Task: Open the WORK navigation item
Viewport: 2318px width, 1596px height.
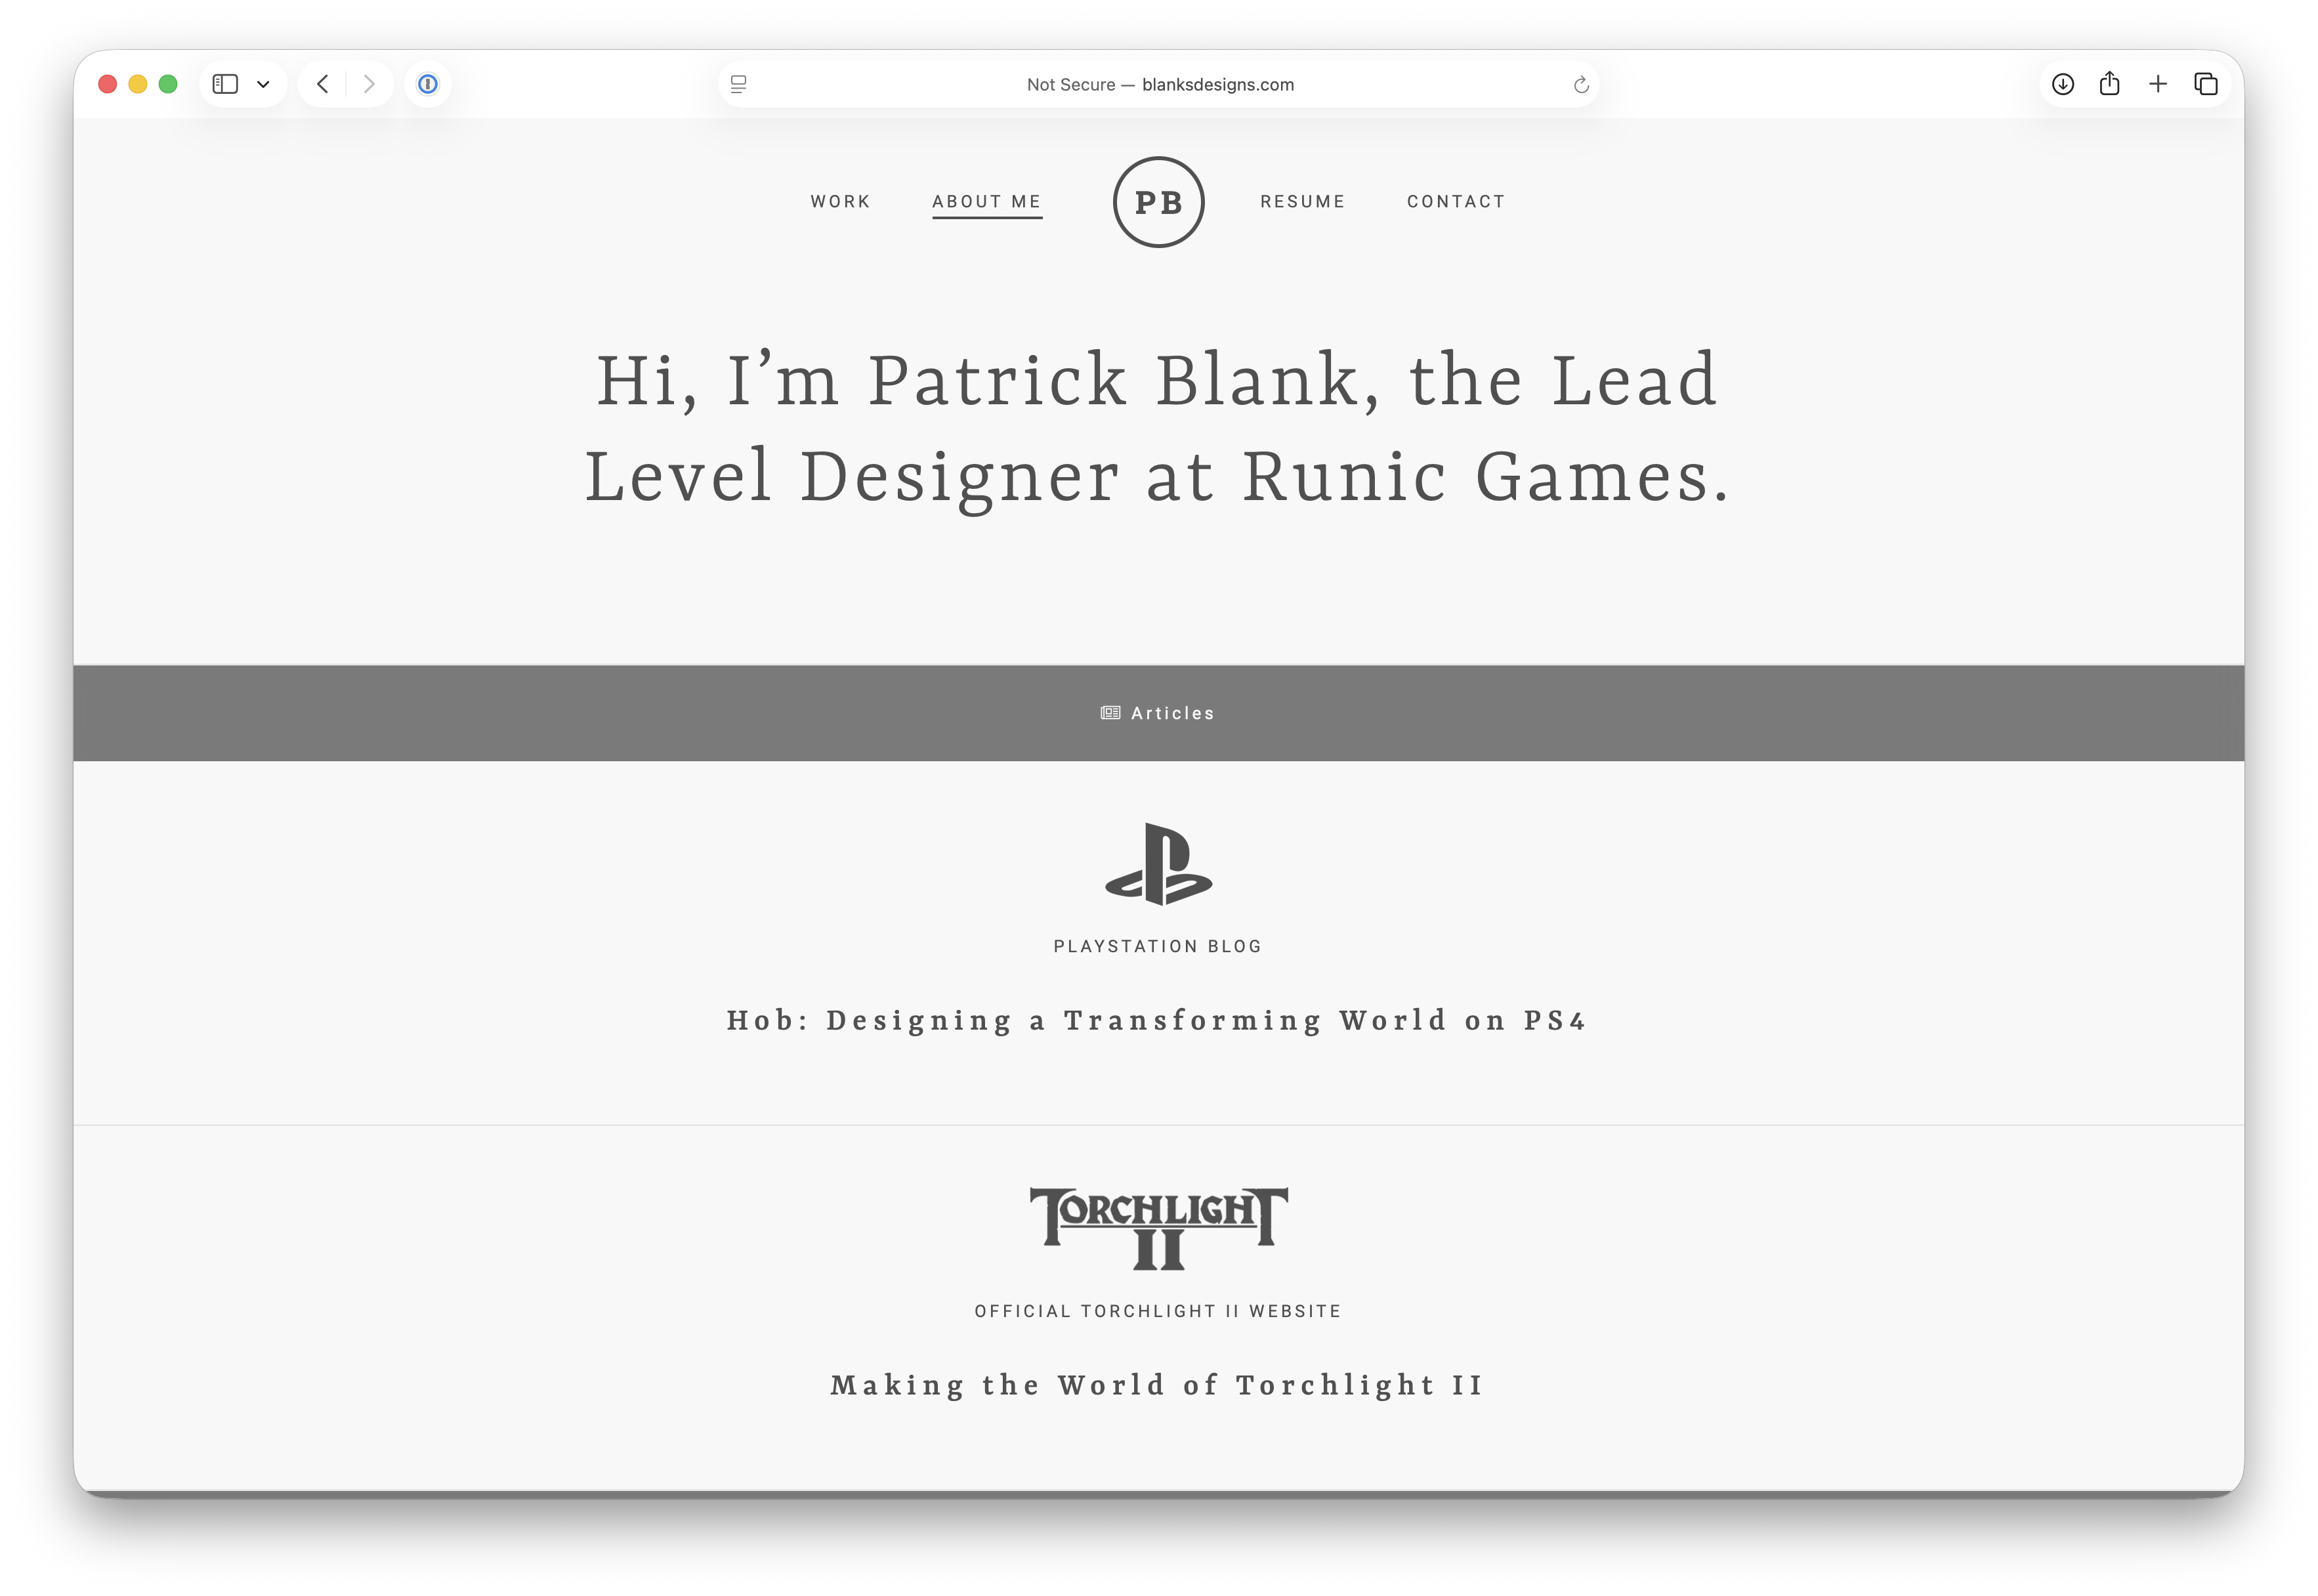Action: 840,201
